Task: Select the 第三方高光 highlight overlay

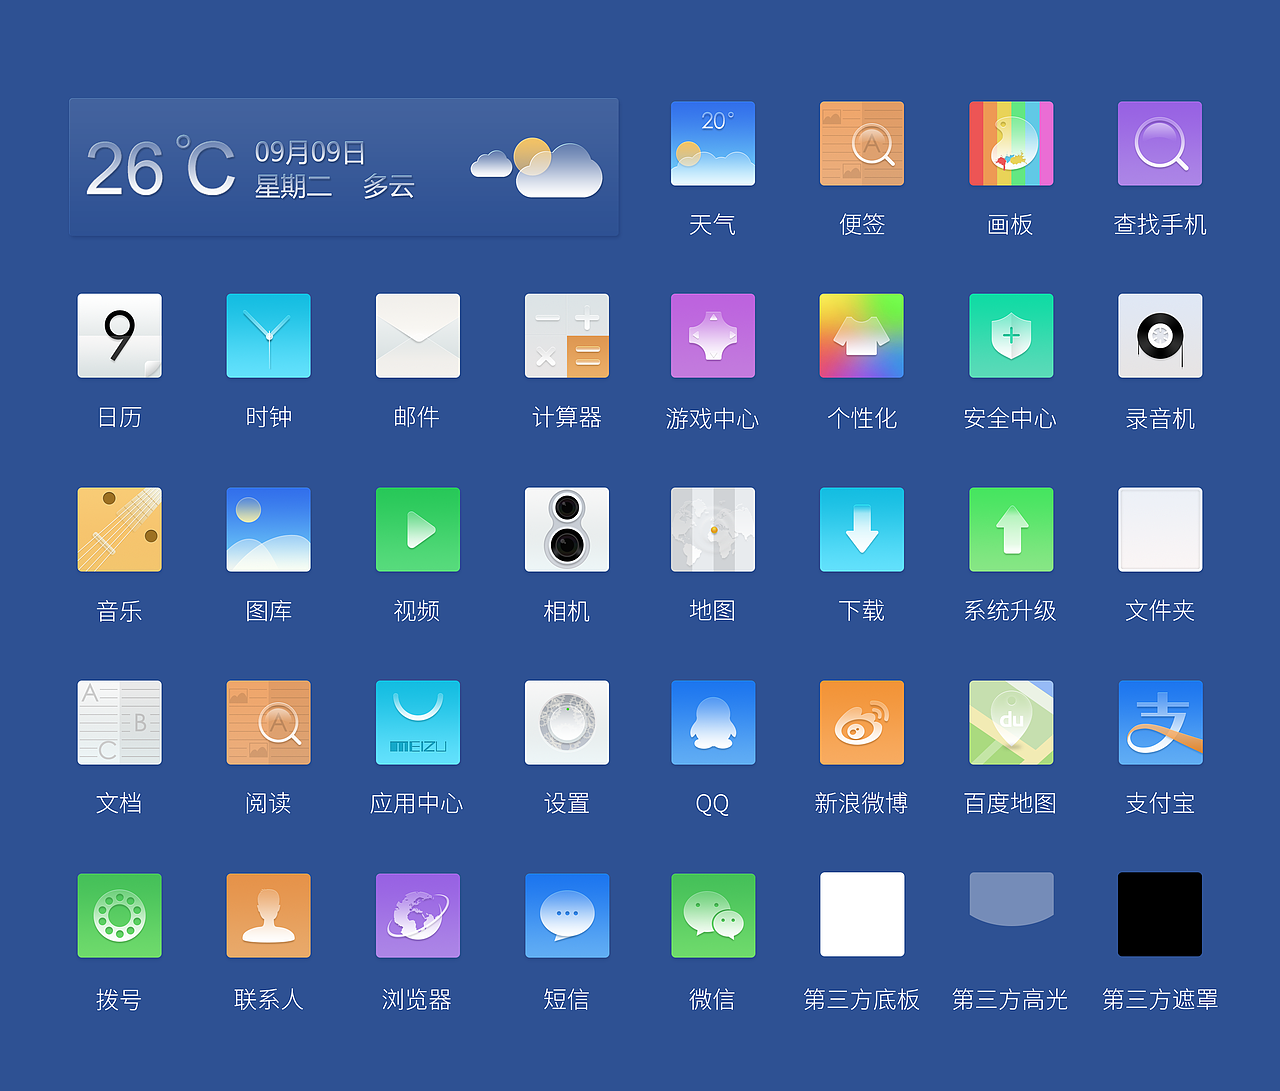Action: (x=1011, y=898)
